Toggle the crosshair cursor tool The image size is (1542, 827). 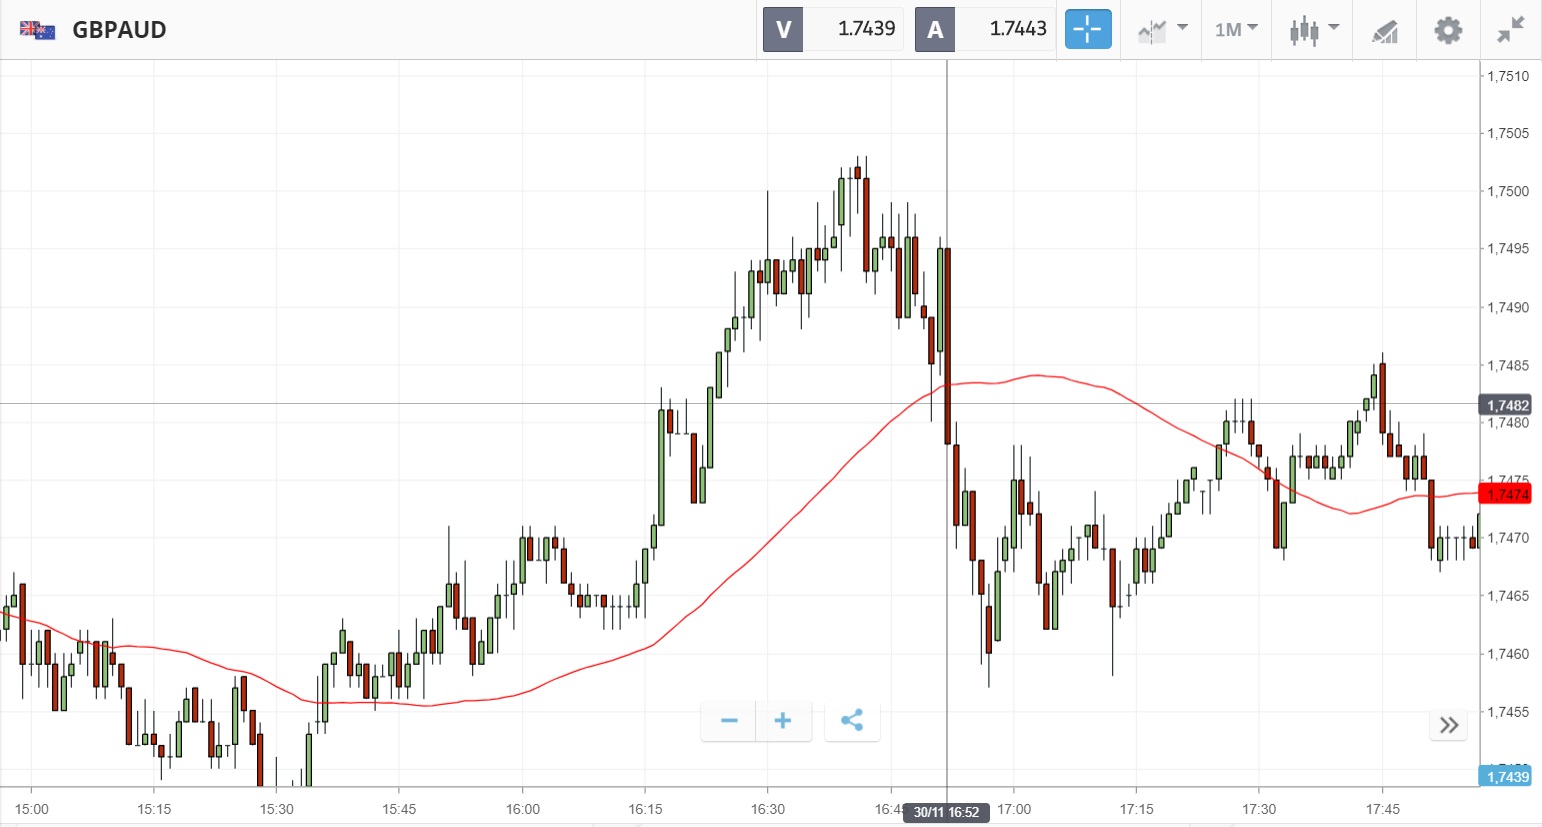1087,30
